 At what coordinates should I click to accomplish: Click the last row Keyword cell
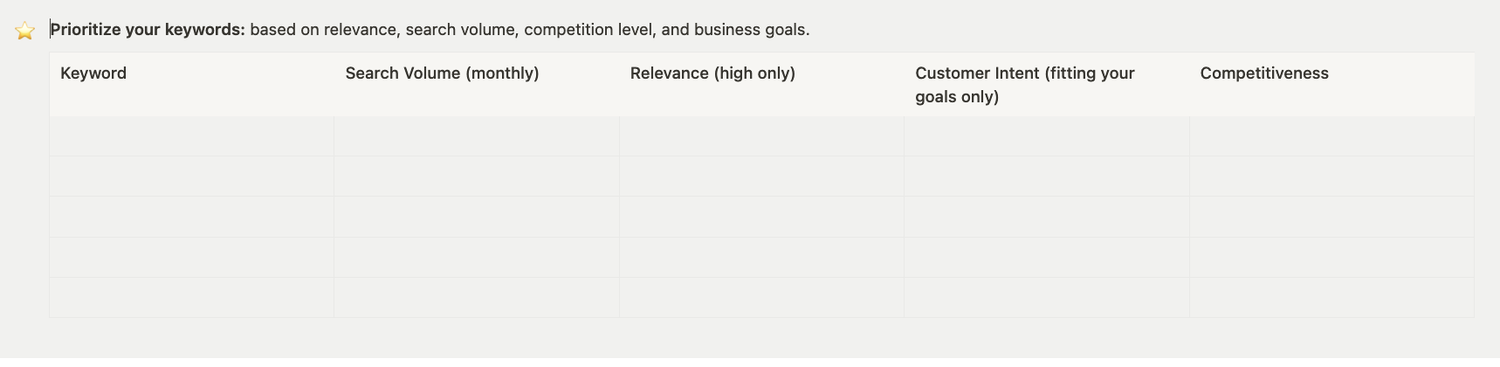click(192, 298)
